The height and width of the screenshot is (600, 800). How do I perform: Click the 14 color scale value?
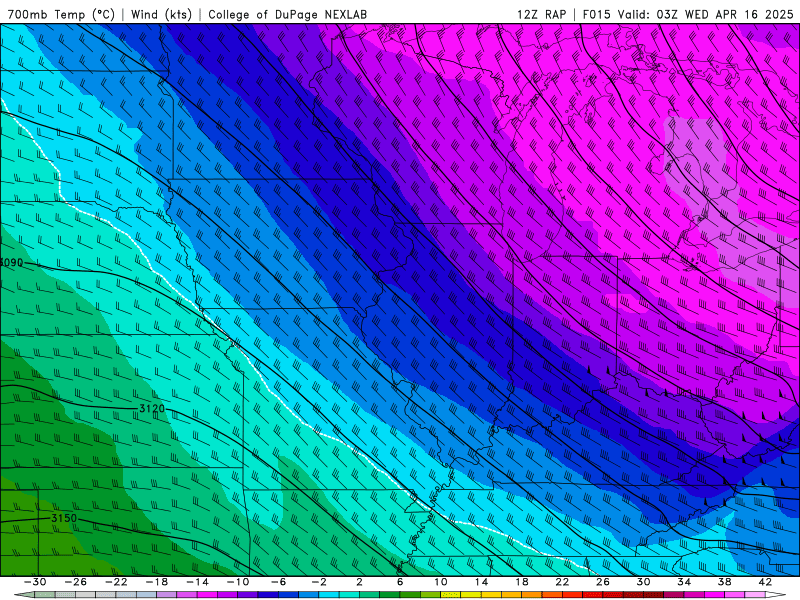pos(481,582)
